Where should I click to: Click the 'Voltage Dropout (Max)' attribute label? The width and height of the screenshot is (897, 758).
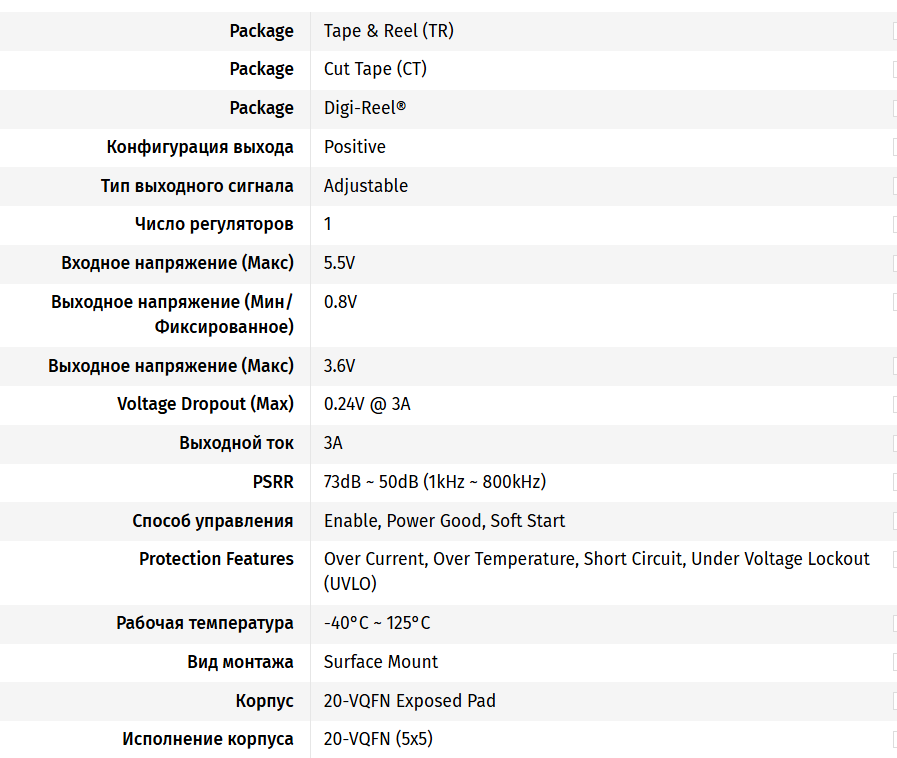pyautogui.click(x=205, y=404)
